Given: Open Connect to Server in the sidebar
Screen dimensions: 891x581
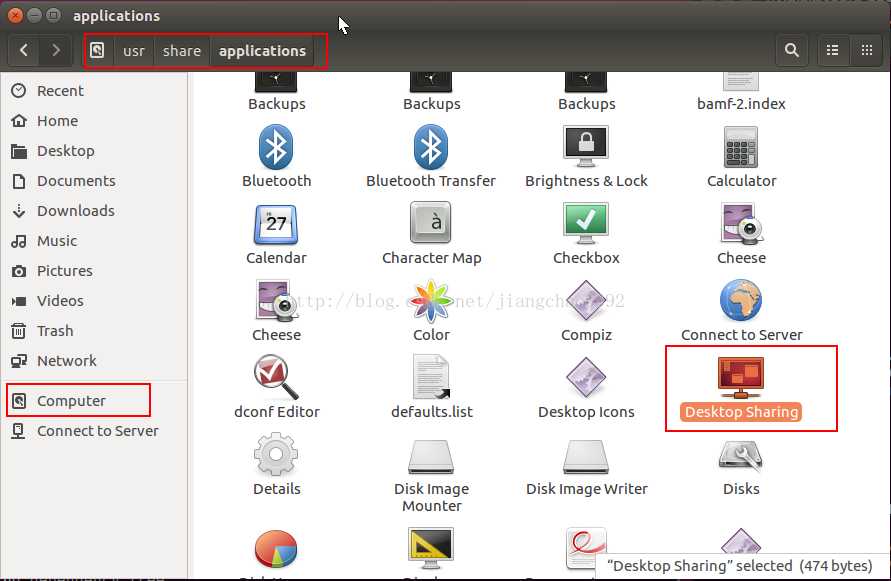Looking at the screenshot, I should coord(94,431).
